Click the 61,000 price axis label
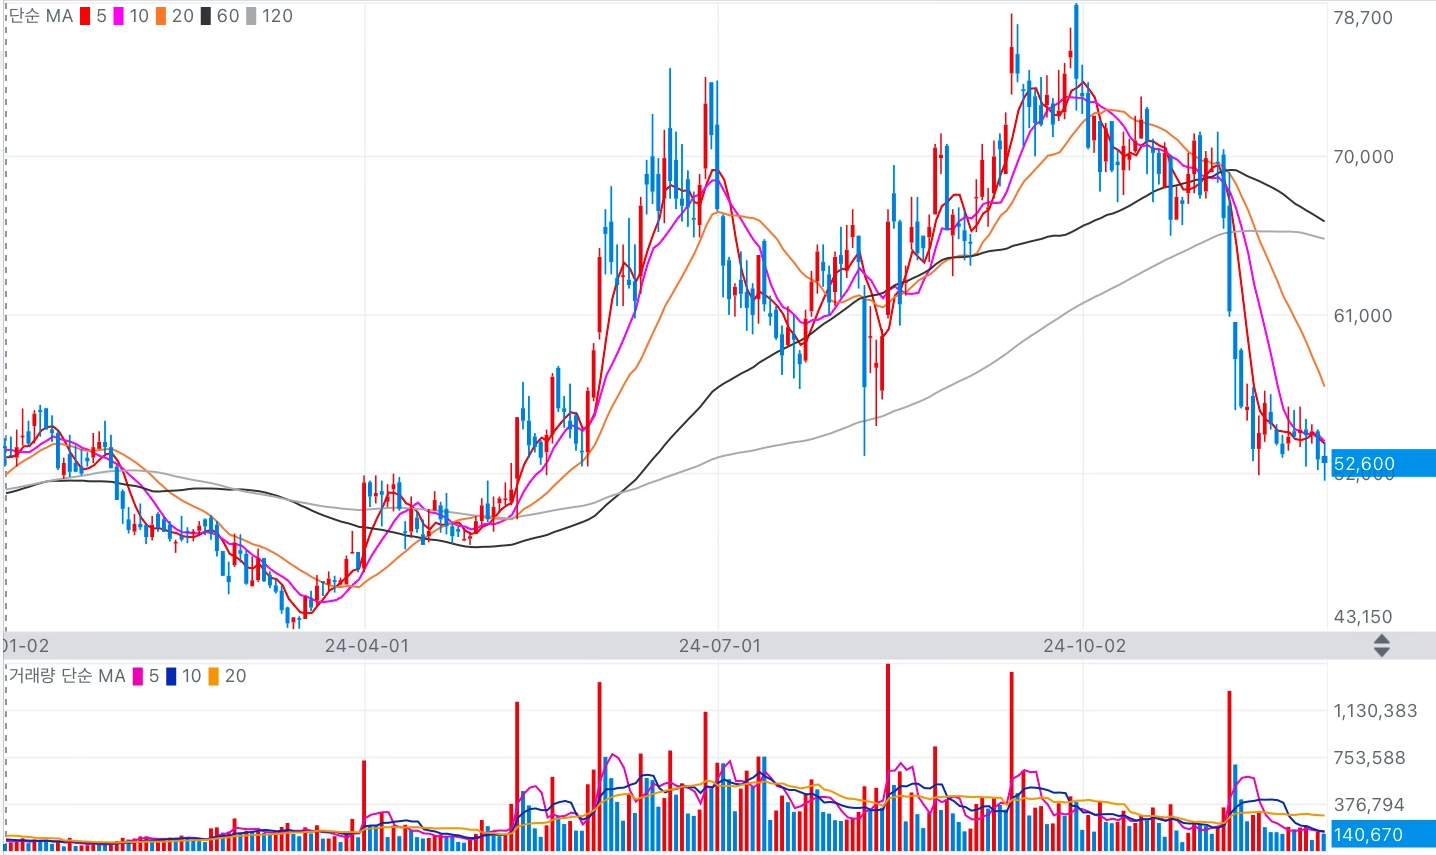1436x855 pixels. pyautogui.click(x=1363, y=316)
